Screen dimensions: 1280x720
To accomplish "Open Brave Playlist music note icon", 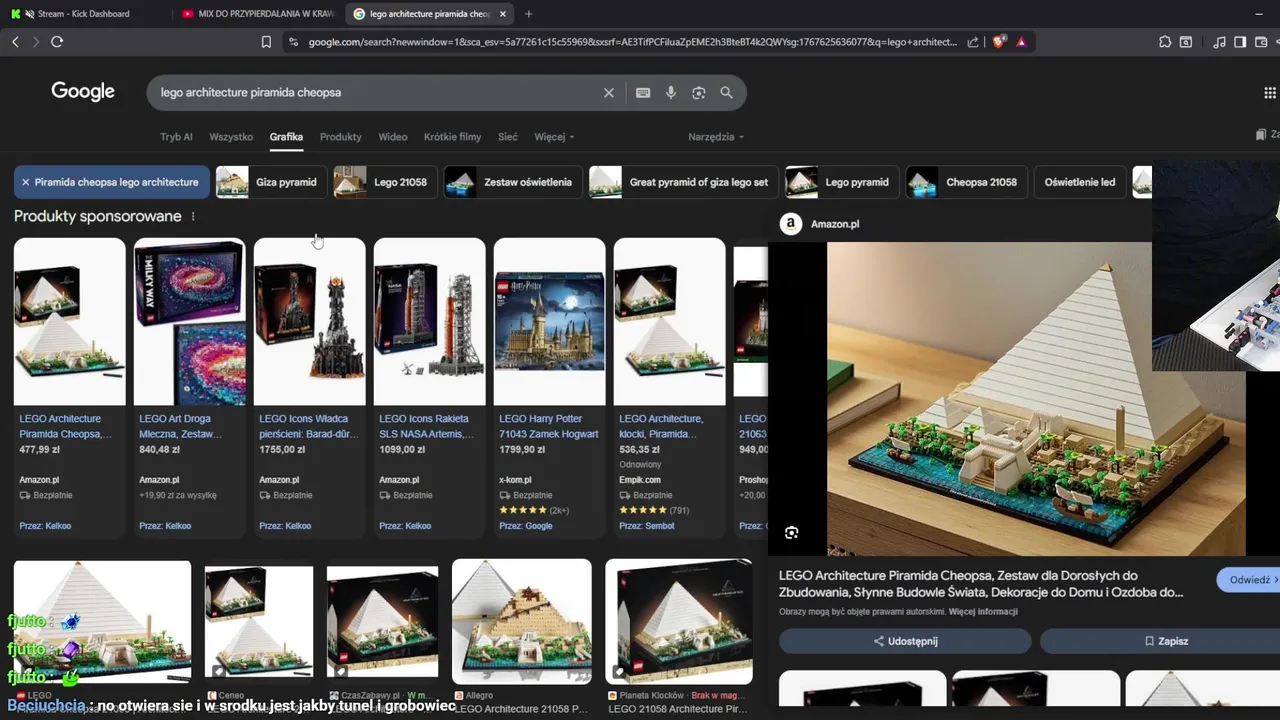I will [x=1219, y=42].
